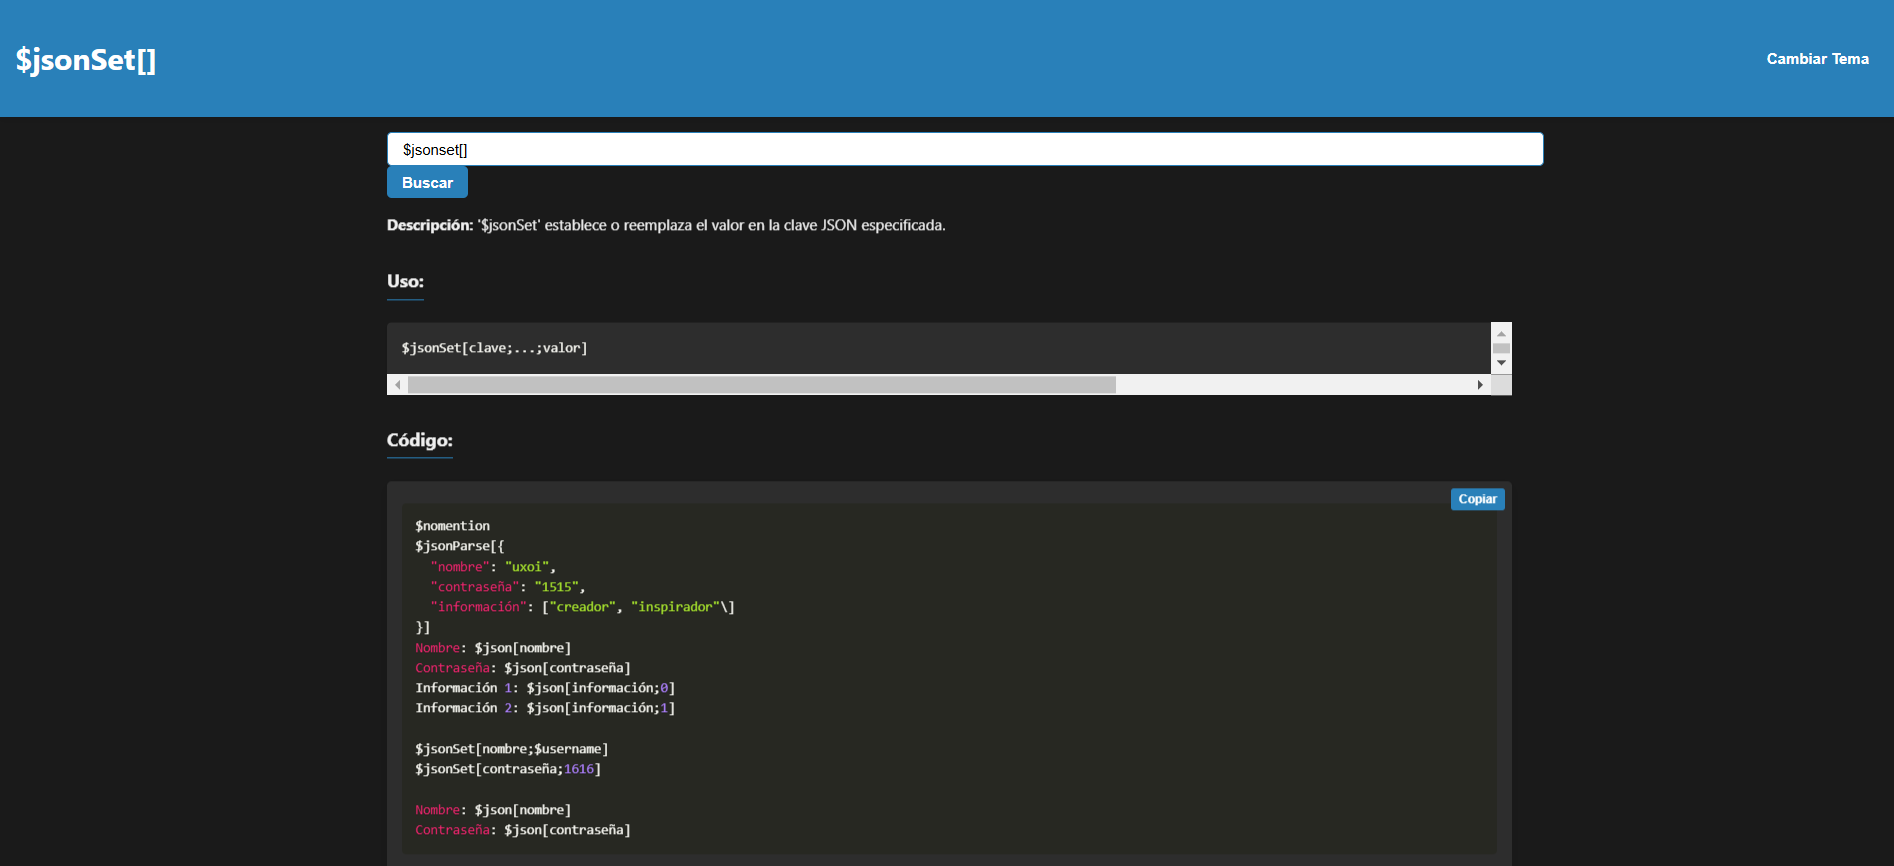Screen dimensions: 1894x866
Task: Click the Uso: heading
Action: (405, 281)
